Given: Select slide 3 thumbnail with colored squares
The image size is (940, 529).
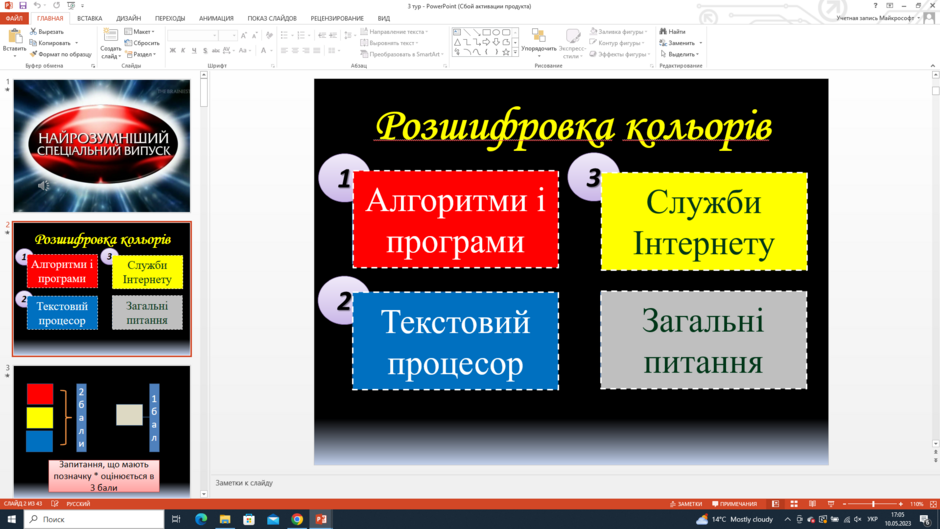Looking at the screenshot, I should 102,431.
